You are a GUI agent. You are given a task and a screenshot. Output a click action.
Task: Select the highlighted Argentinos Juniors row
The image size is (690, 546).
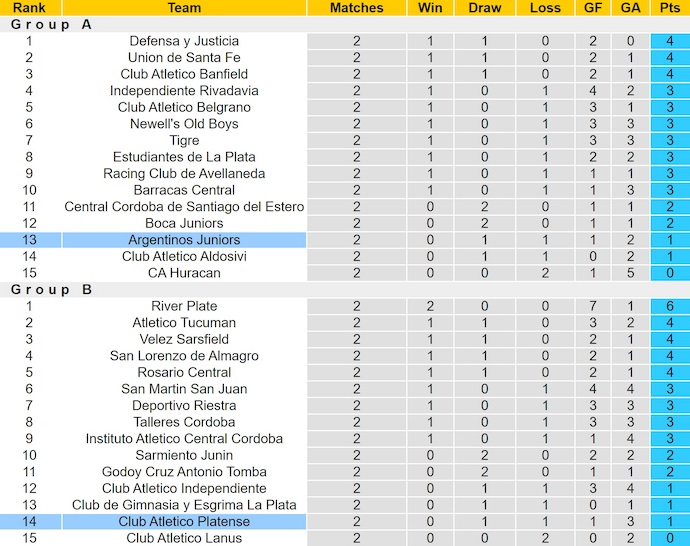pyautogui.click(x=184, y=240)
